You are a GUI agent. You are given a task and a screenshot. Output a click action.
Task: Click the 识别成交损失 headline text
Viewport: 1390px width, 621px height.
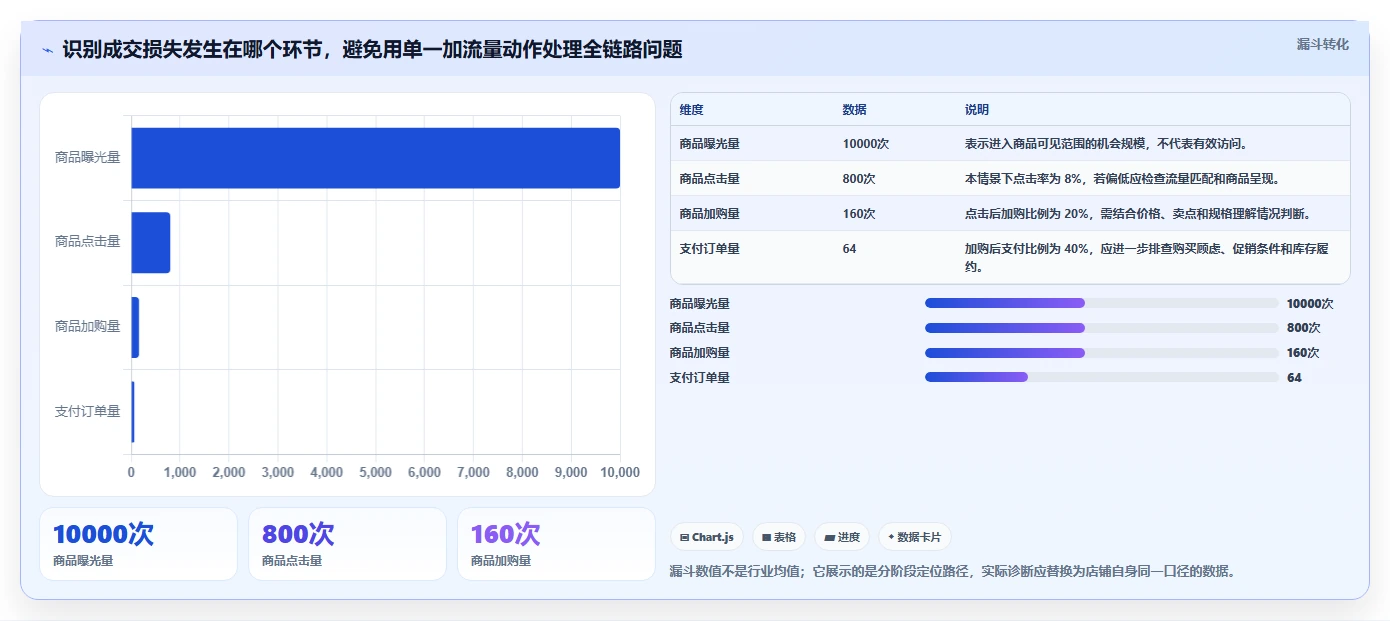coord(372,50)
